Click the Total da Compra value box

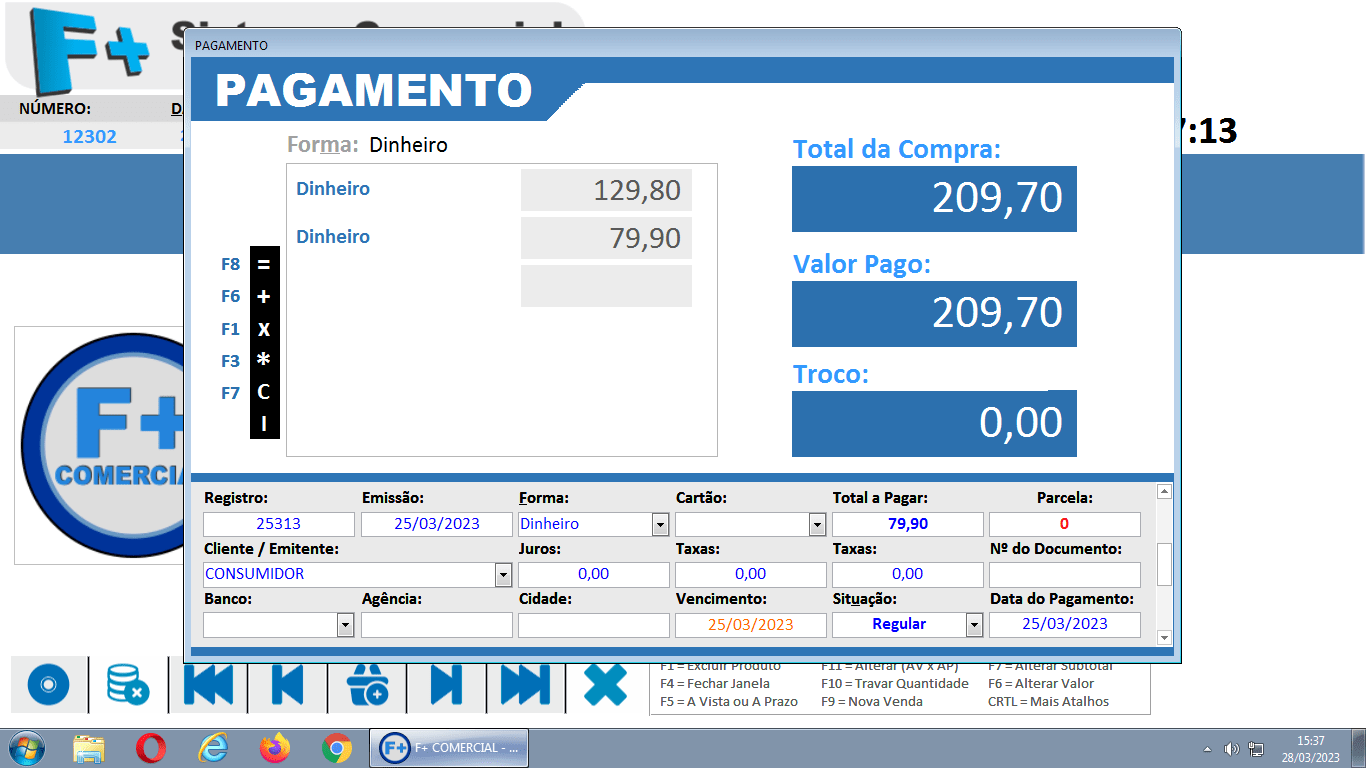(934, 199)
